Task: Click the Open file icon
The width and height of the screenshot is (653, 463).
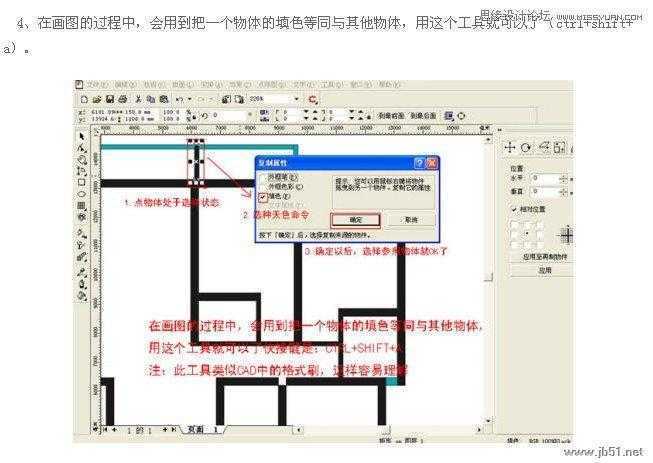Action: (x=97, y=100)
